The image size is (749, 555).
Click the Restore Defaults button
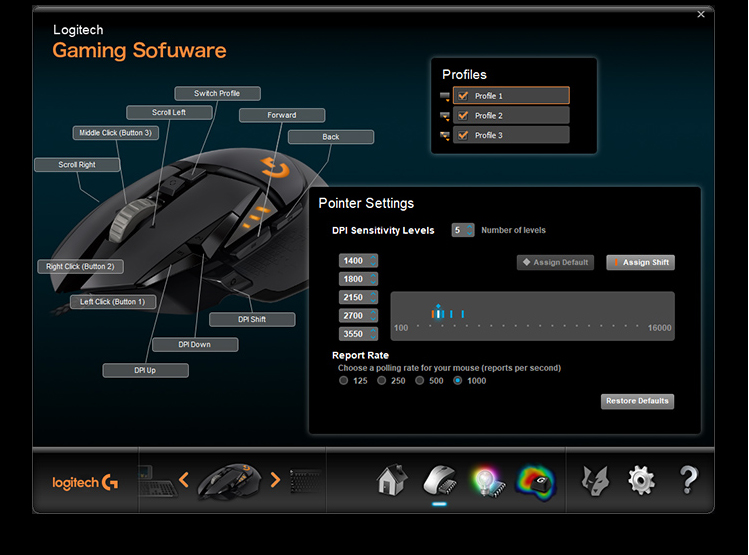coord(637,401)
